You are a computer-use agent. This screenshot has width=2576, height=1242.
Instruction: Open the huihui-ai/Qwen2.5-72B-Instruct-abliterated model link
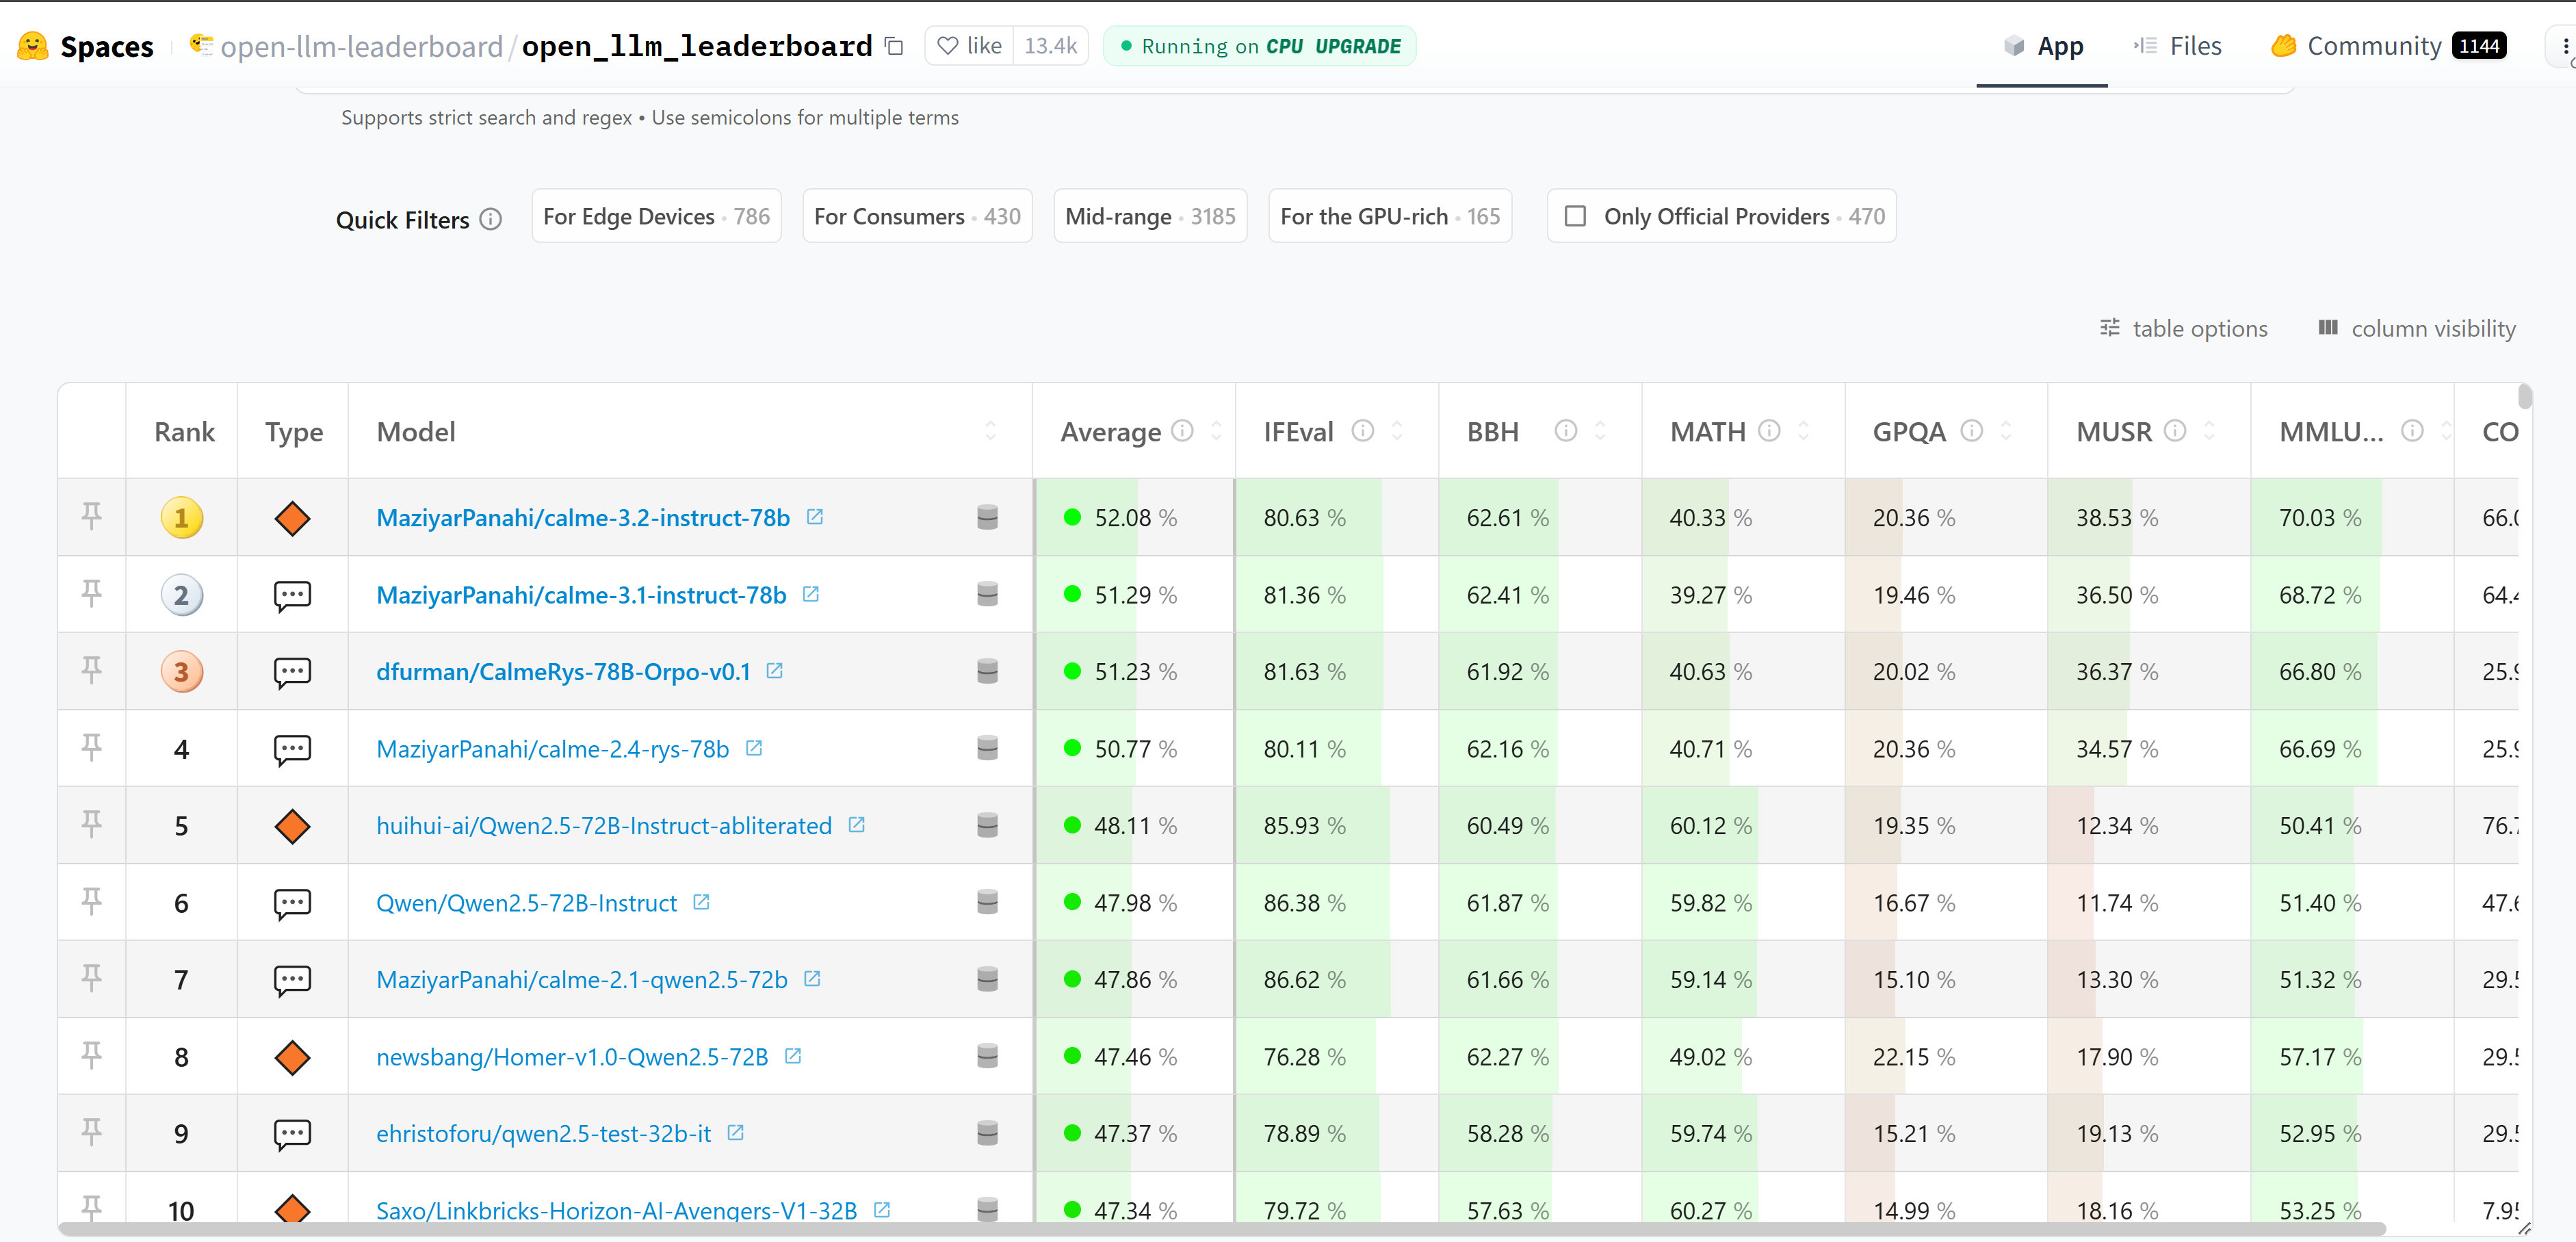click(603, 825)
